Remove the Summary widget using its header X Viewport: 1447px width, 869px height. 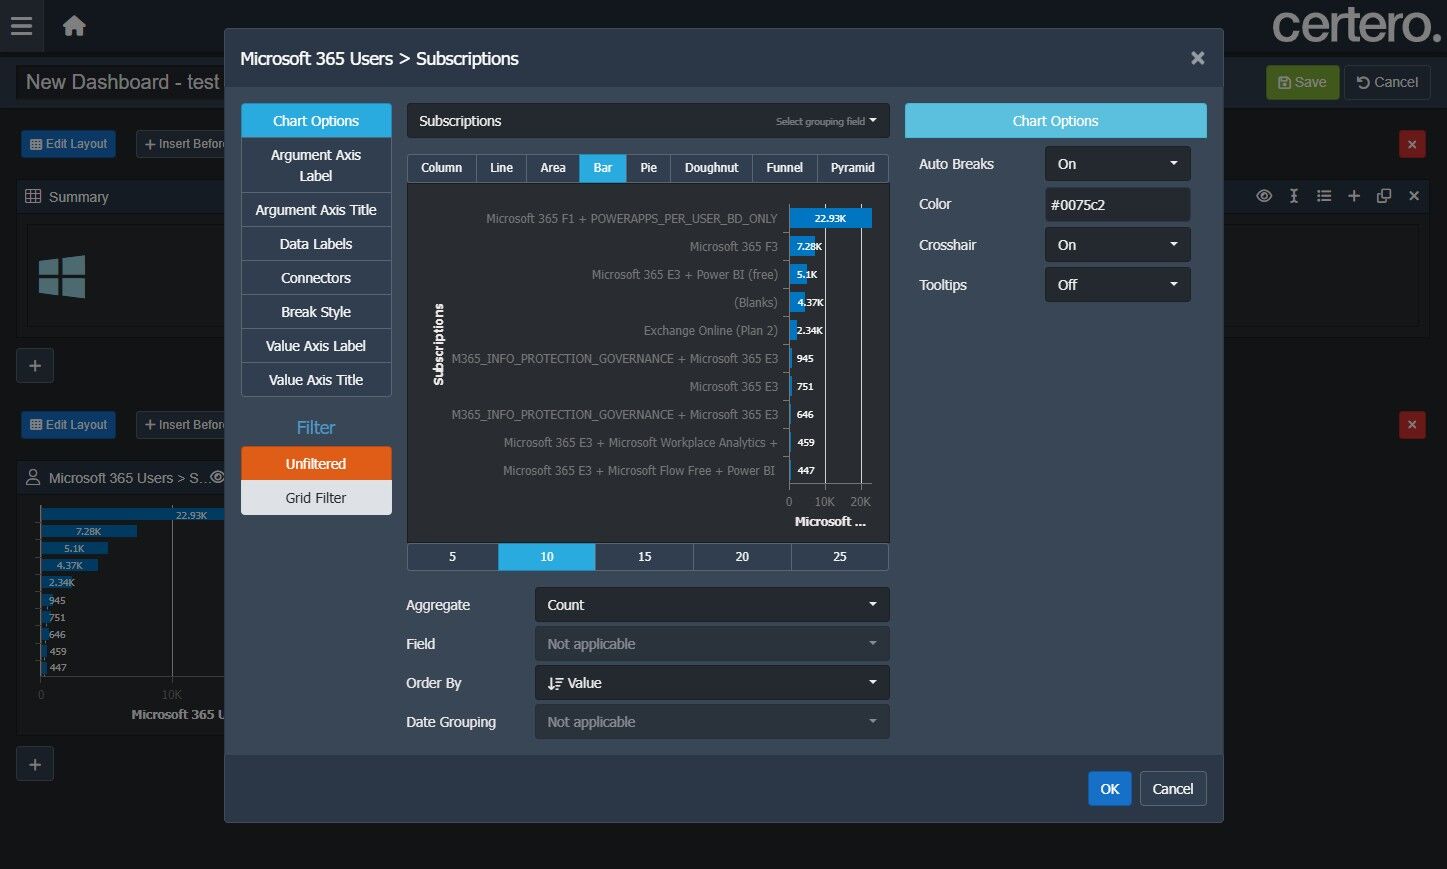click(1414, 196)
